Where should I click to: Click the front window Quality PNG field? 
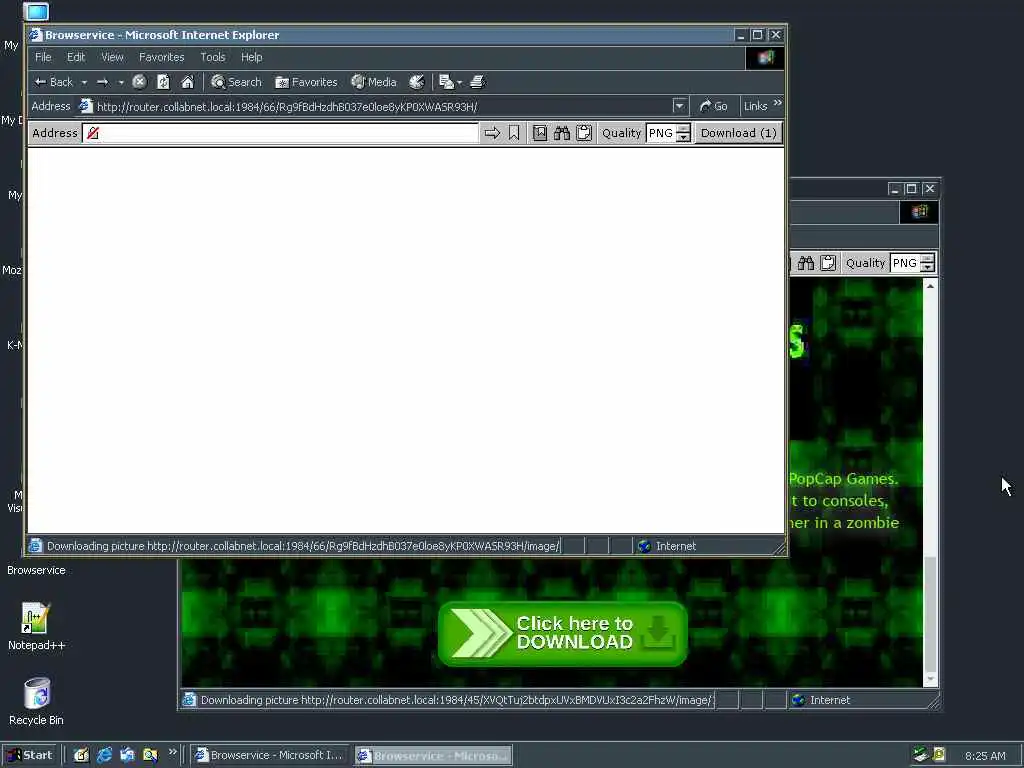[x=660, y=133]
